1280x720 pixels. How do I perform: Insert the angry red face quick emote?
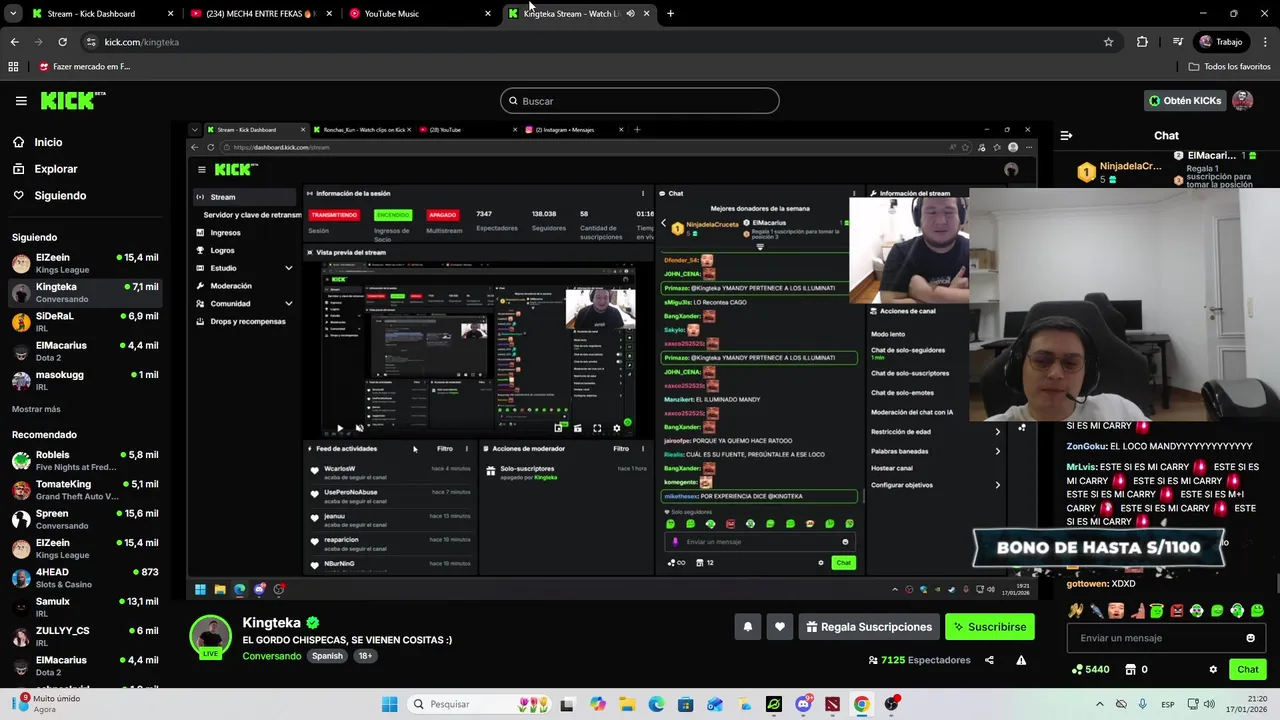pos(1177,610)
